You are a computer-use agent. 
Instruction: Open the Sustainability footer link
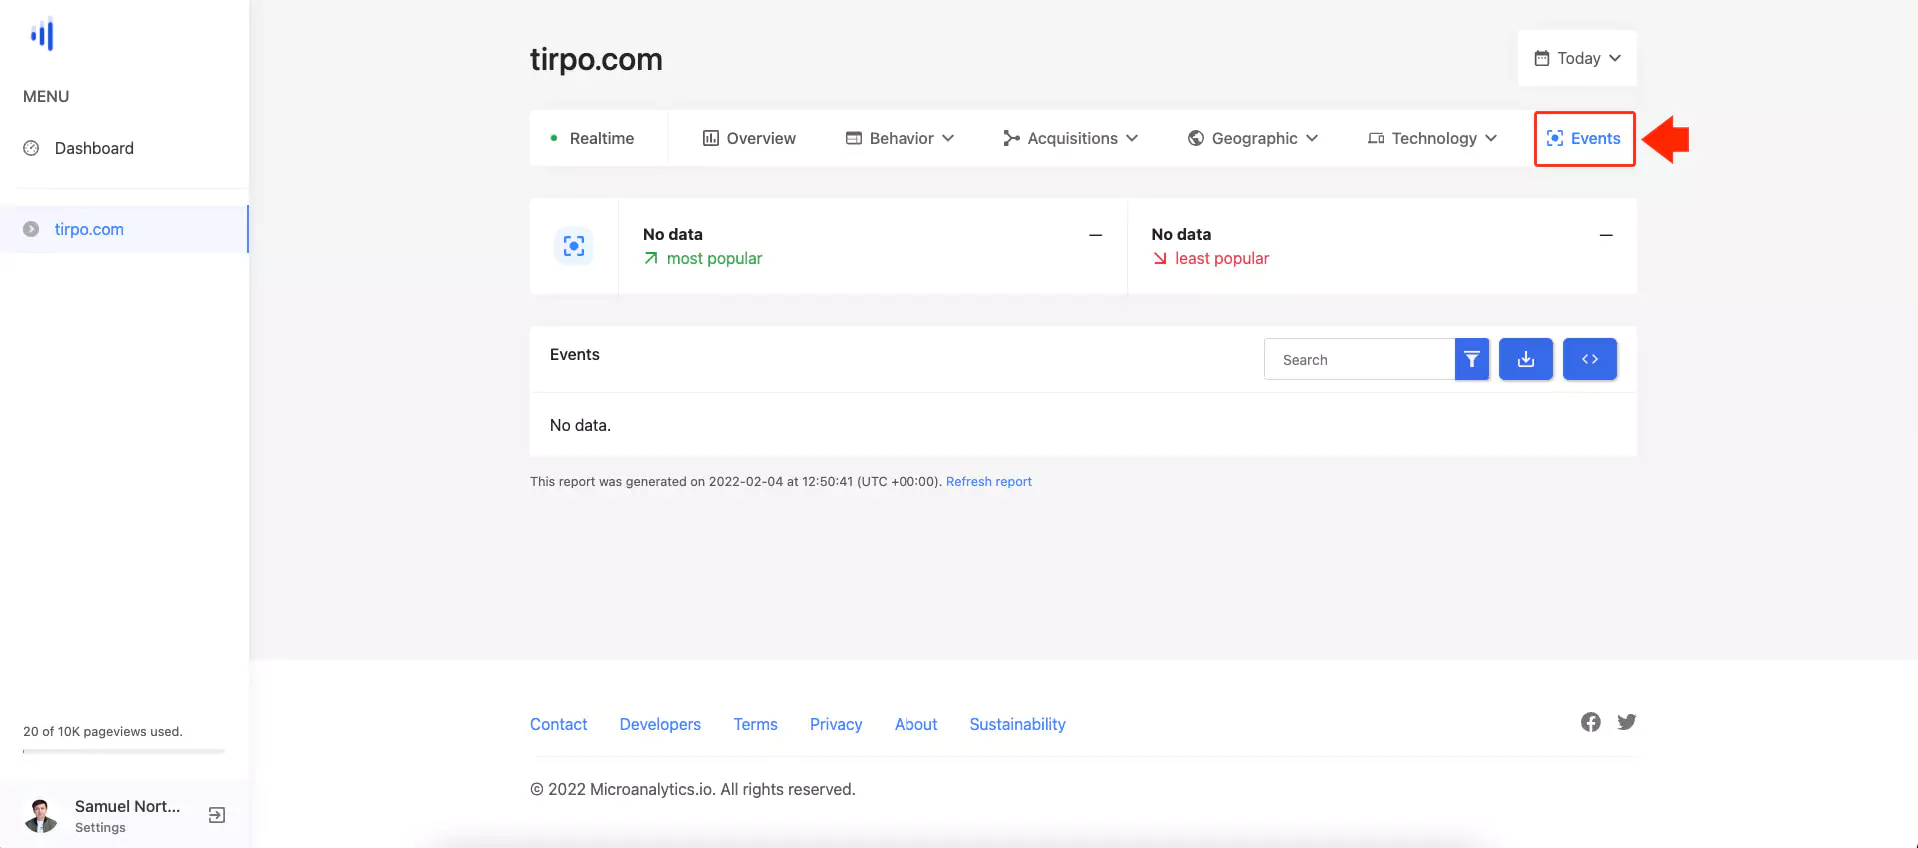1017,724
